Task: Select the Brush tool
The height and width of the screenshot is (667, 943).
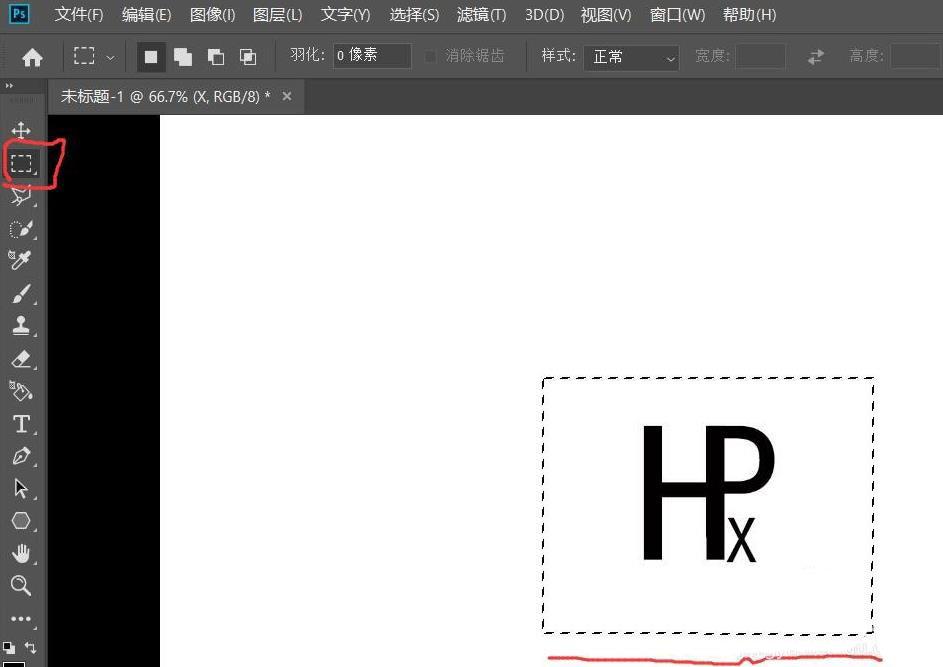Action: click(x=22, y=293)
